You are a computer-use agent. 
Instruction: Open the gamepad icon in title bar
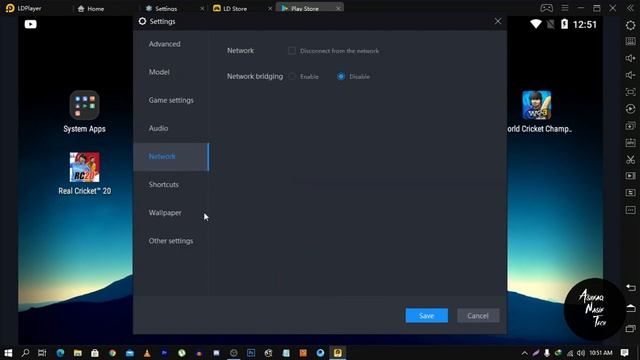pyautogui.click(x=546, y=8)
